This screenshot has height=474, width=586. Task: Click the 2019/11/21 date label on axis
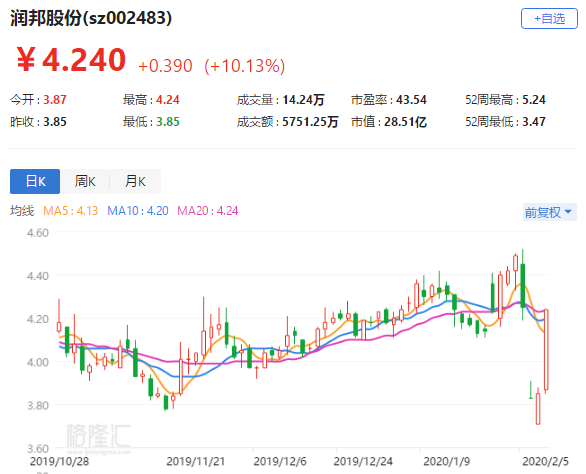(195, 461)
